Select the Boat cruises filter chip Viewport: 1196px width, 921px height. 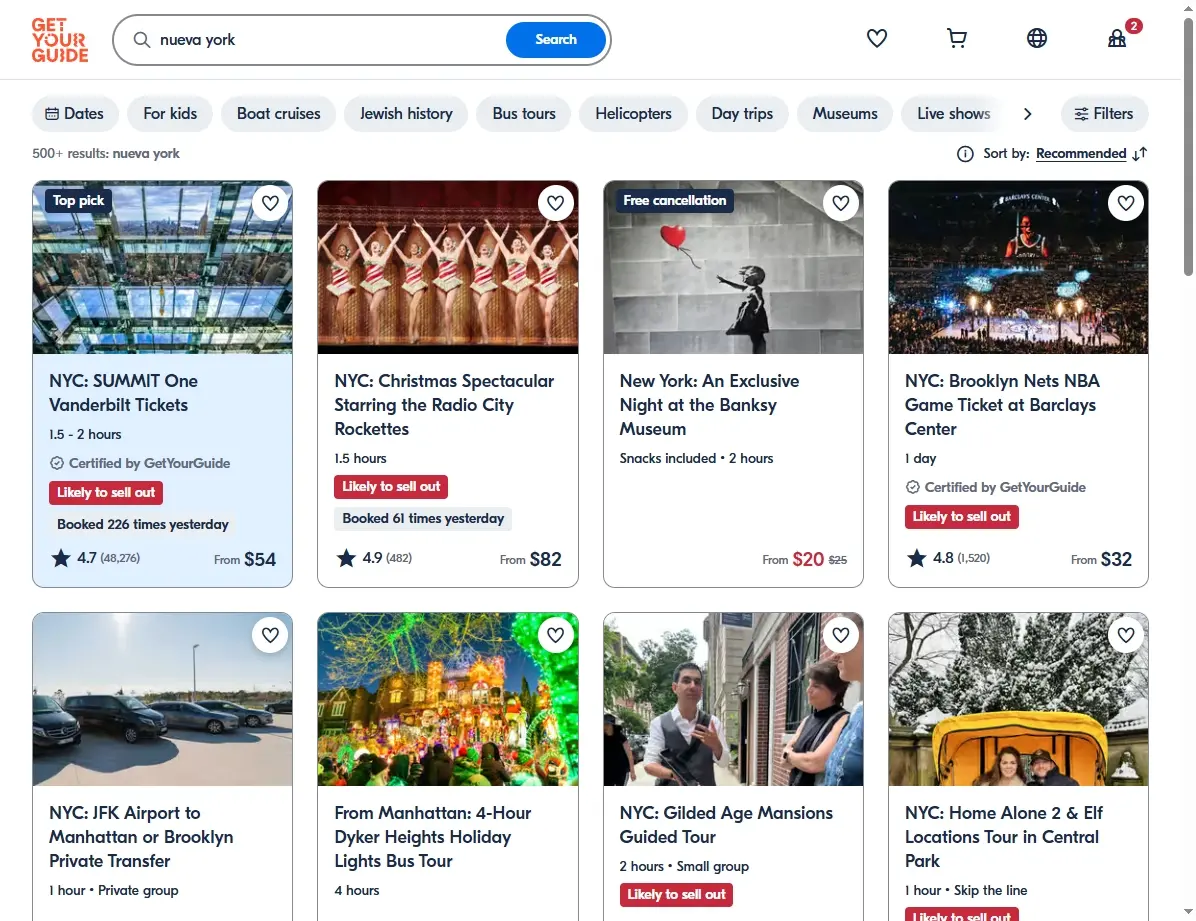[278, 114]
